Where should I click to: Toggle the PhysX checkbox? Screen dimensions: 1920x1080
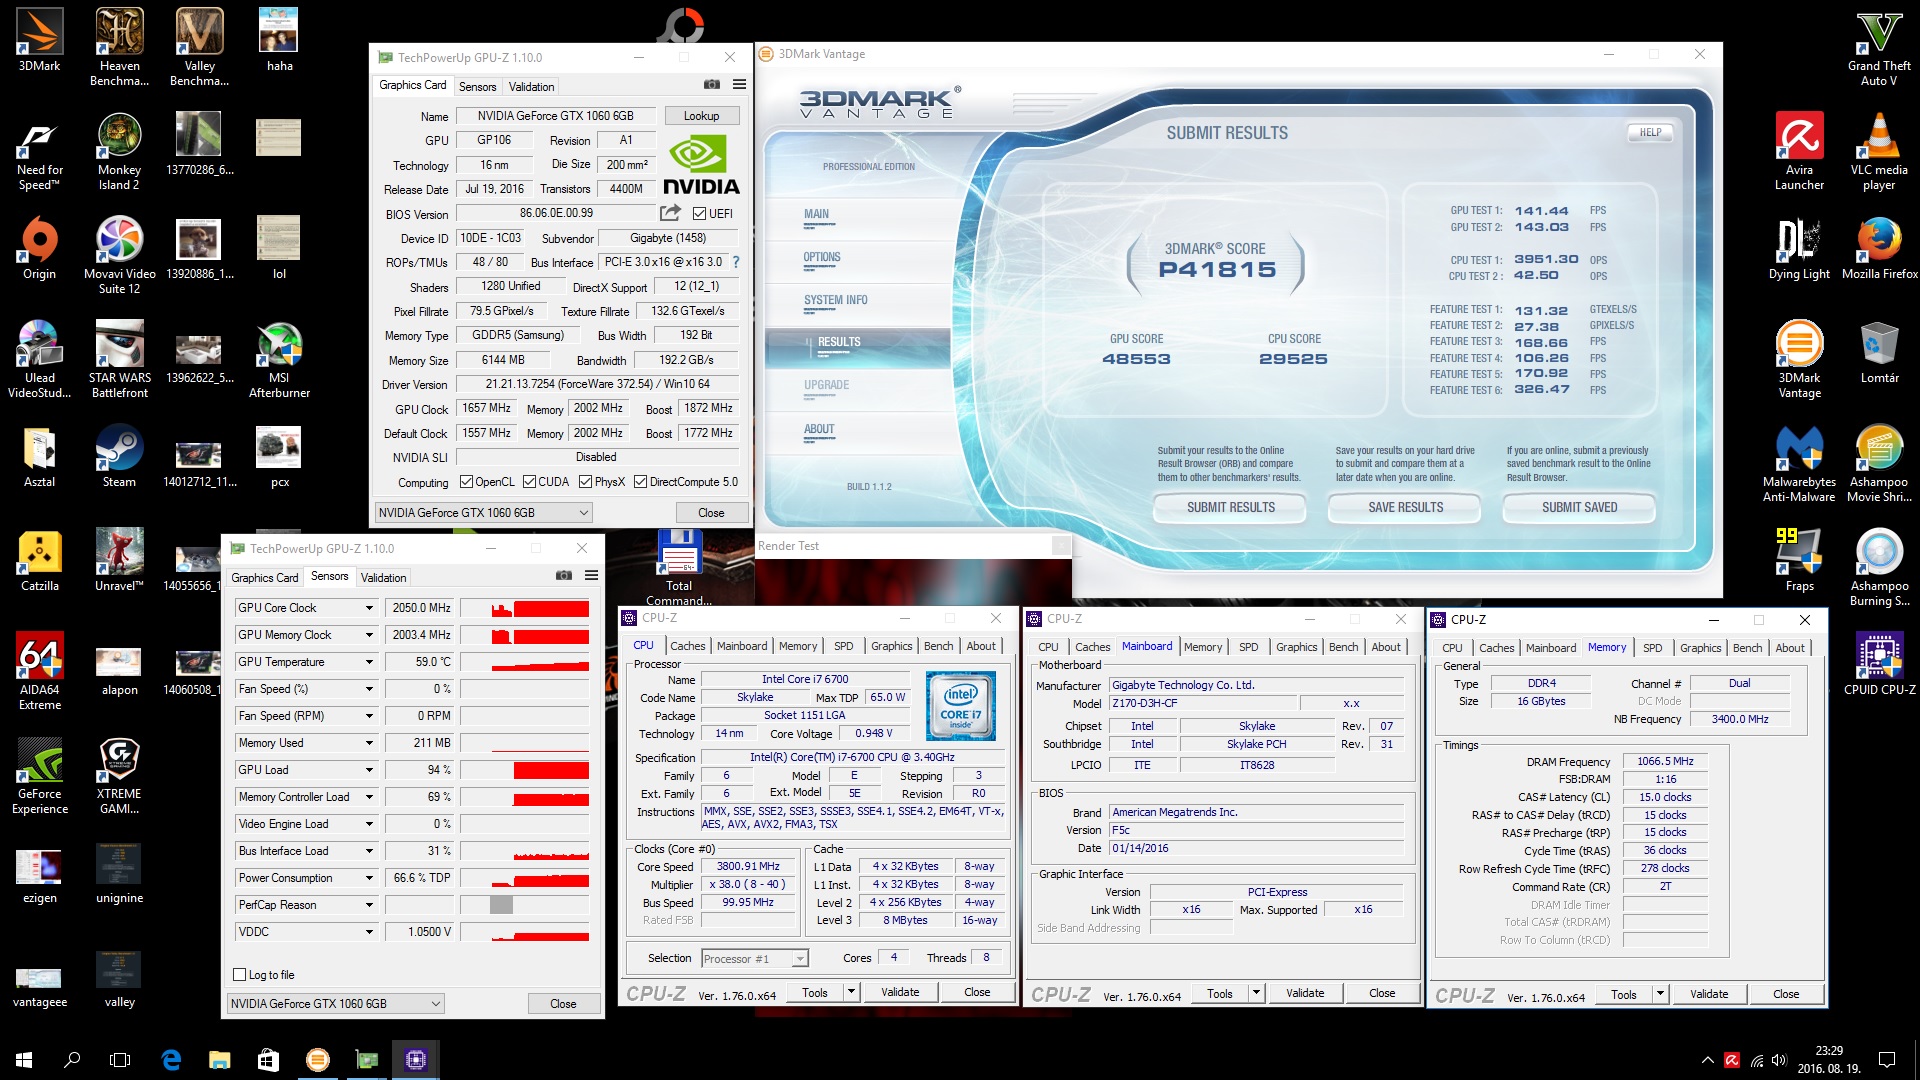tap(585, 482)
